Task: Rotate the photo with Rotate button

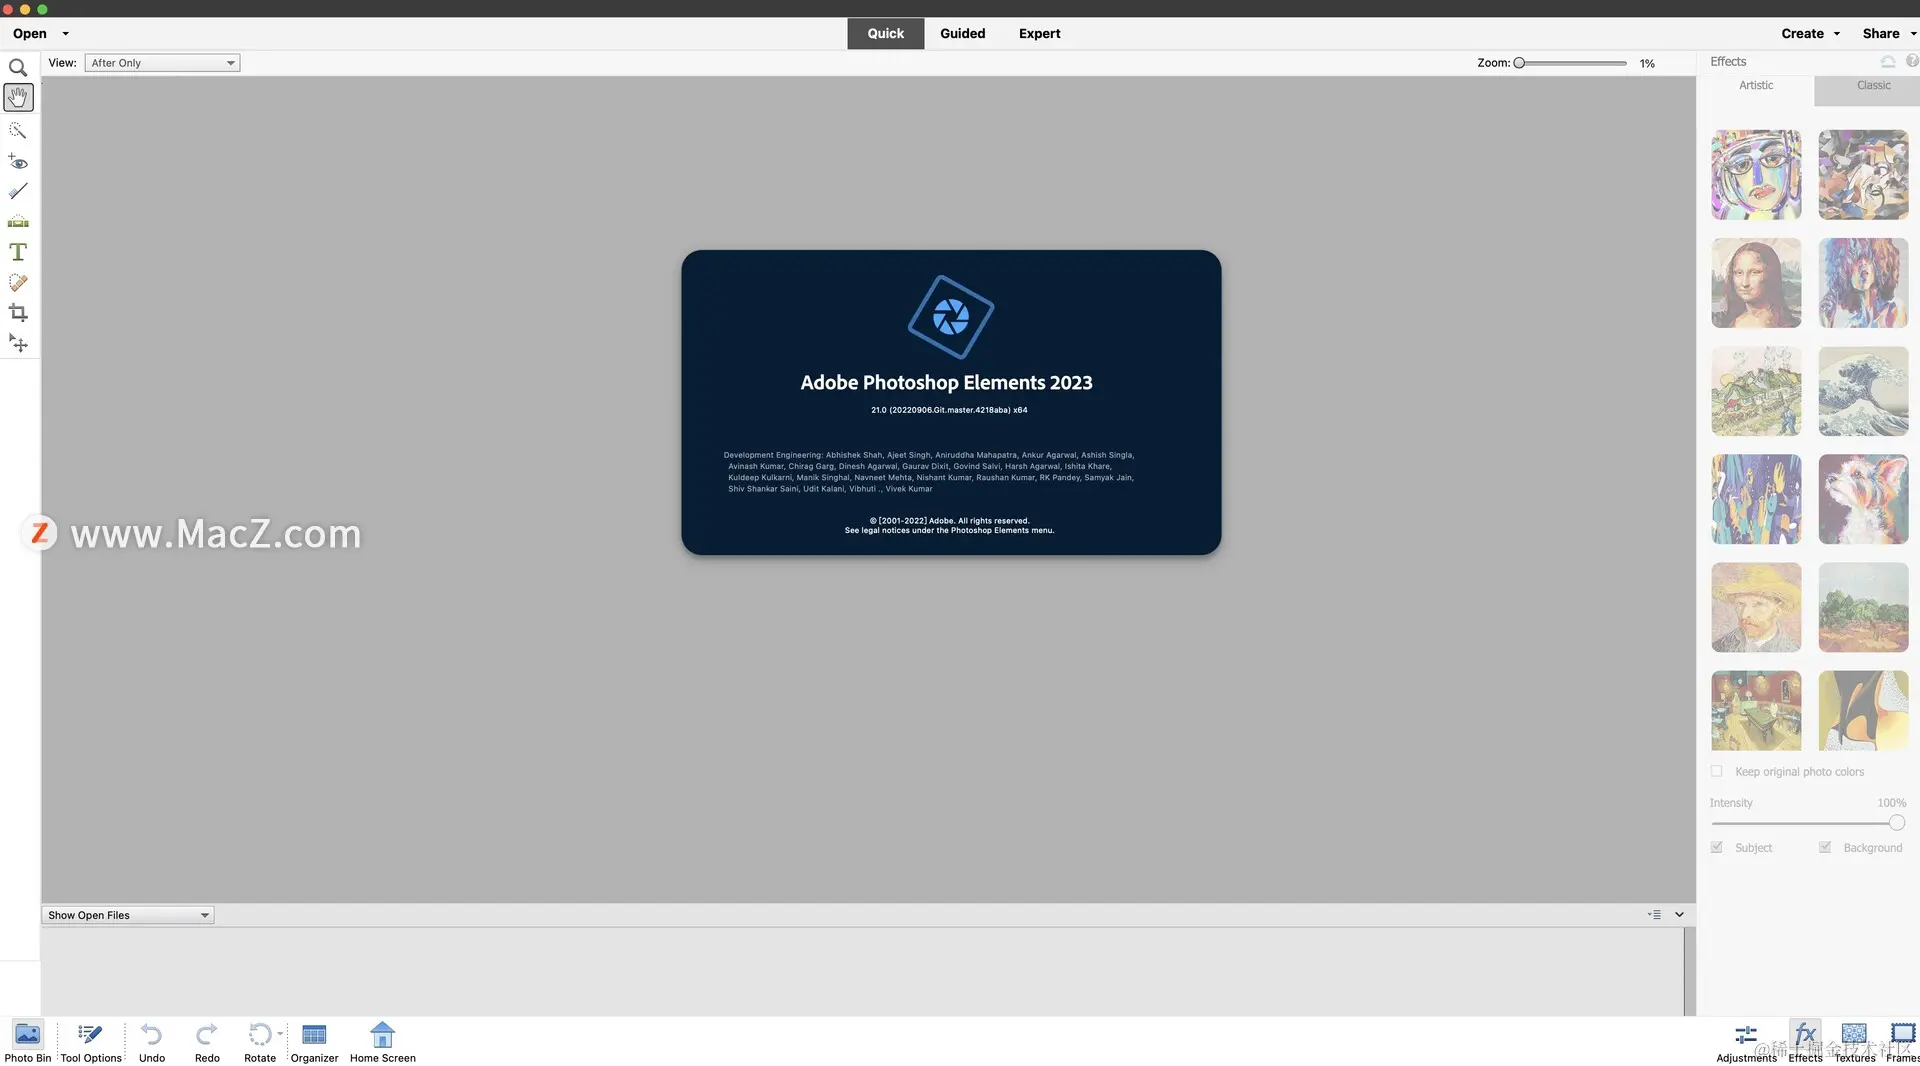Action: [x=260, y=1042]
